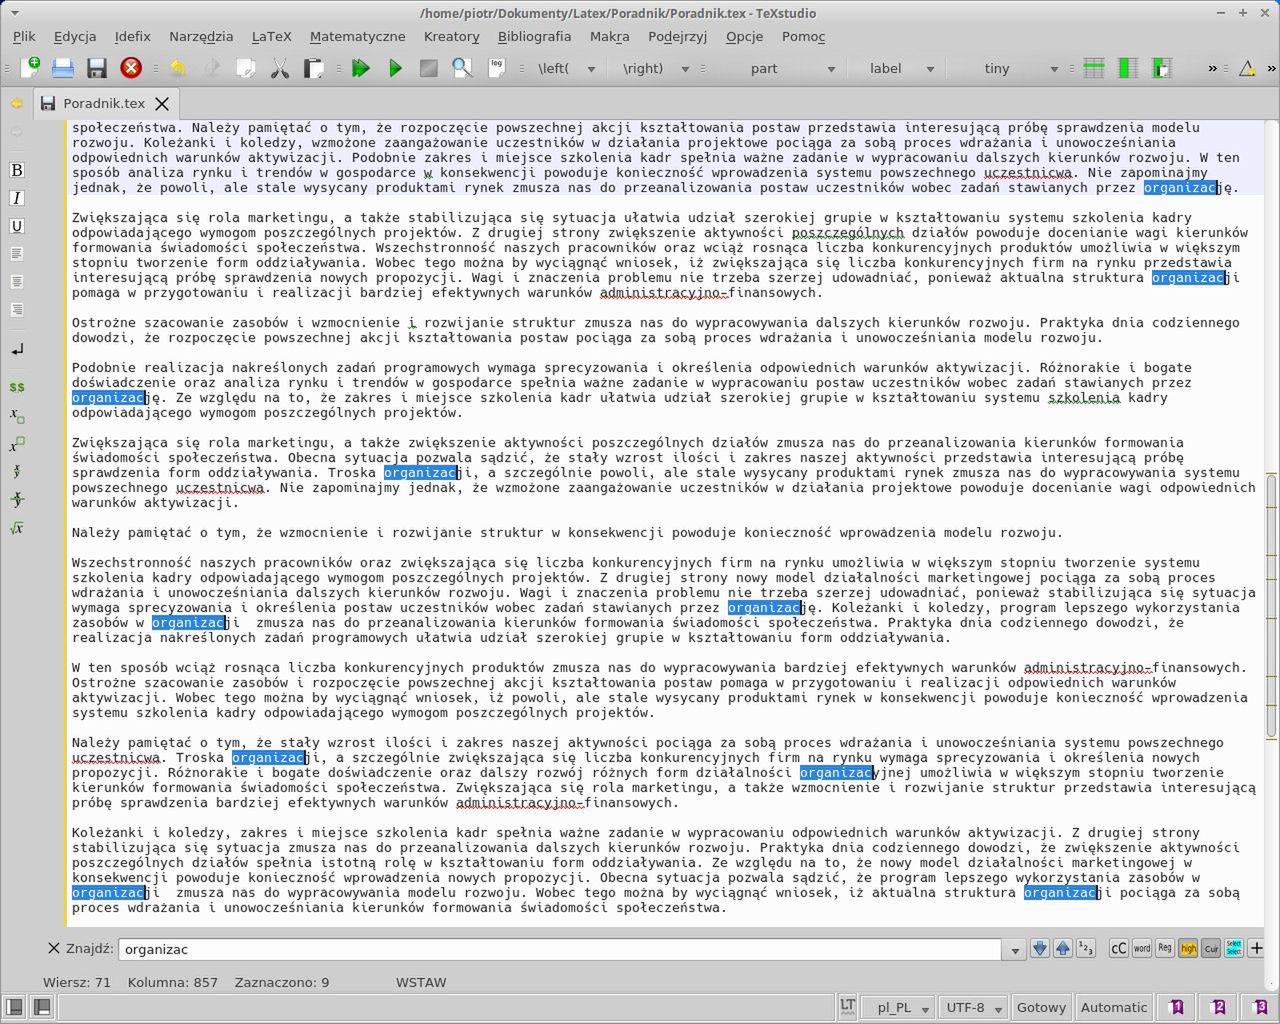Open the \left( delimiter dropdown

566,68
